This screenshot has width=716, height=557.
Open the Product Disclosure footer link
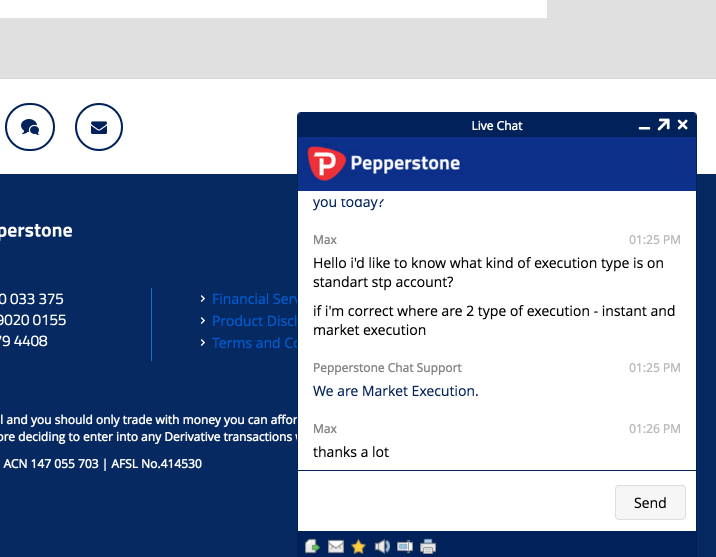pyautogui.click(x=254, y=321)
